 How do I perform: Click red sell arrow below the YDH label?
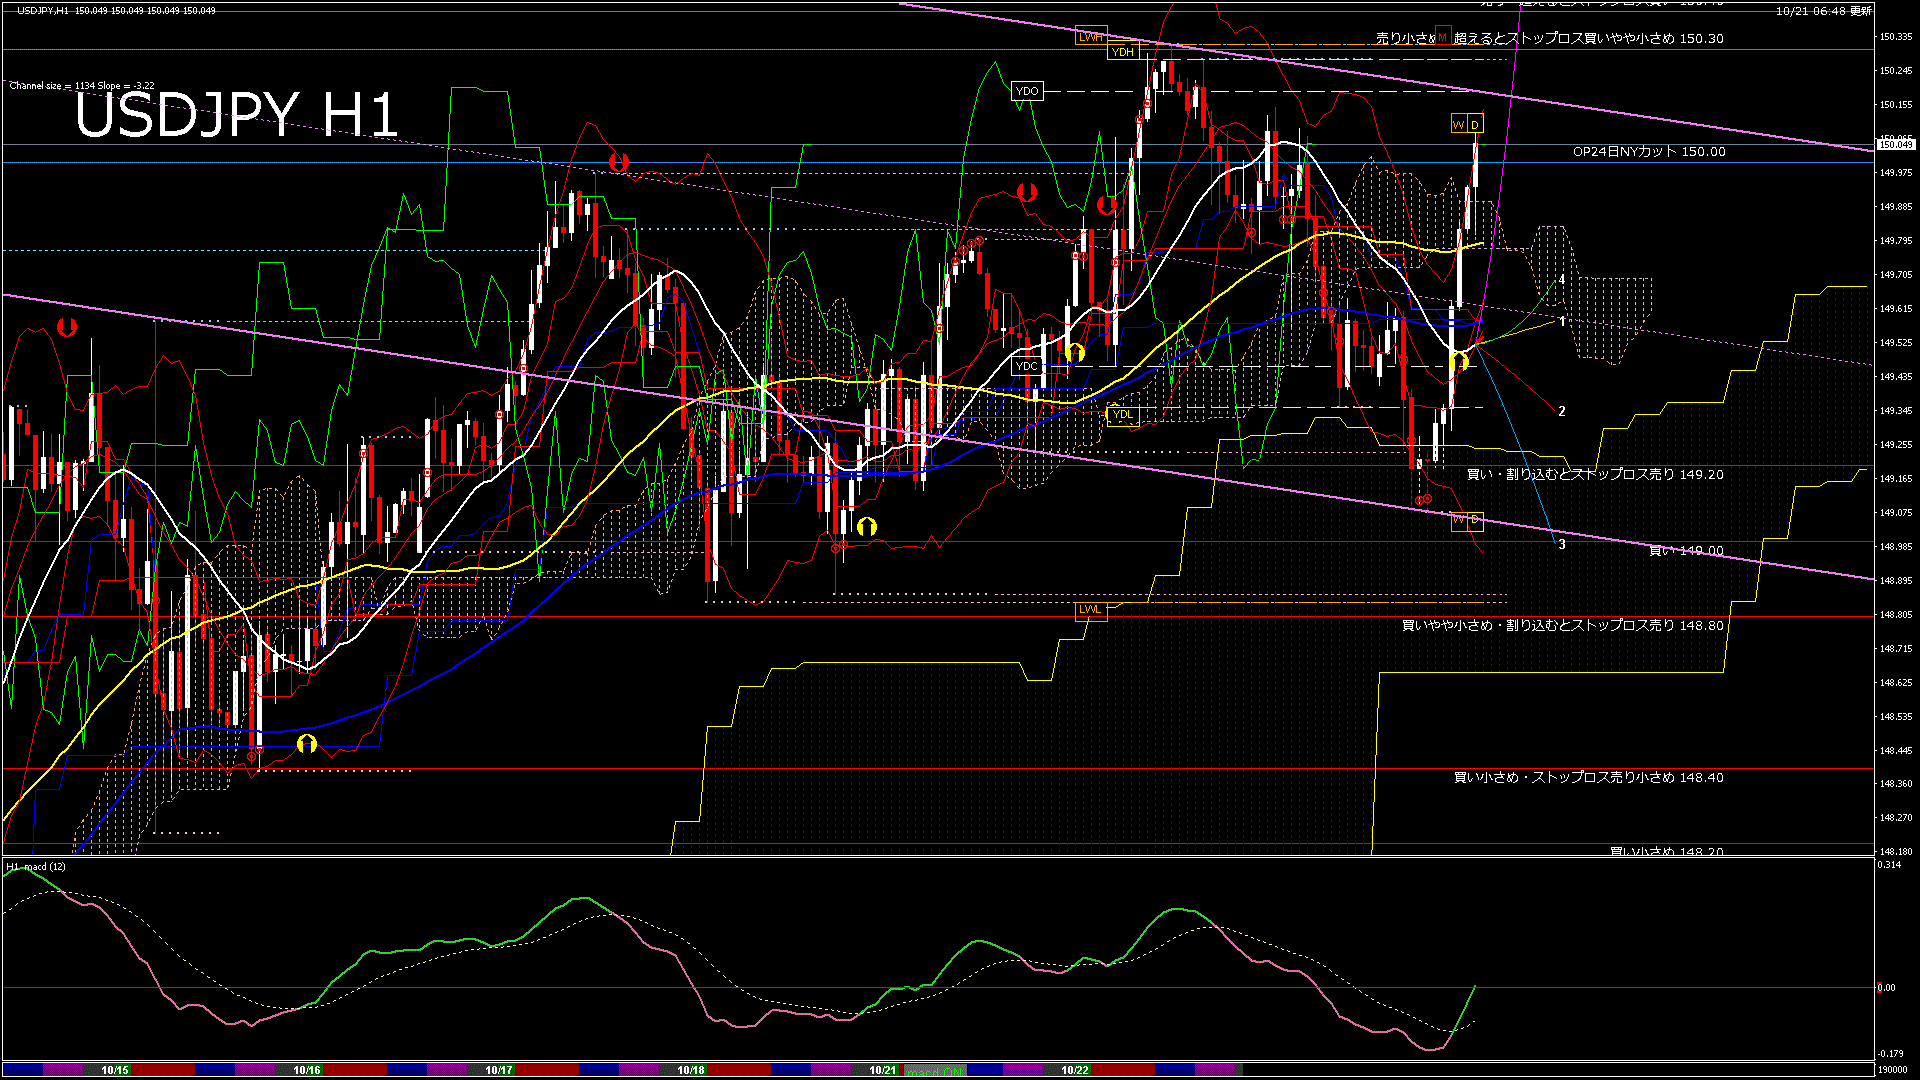point(1107,206)
